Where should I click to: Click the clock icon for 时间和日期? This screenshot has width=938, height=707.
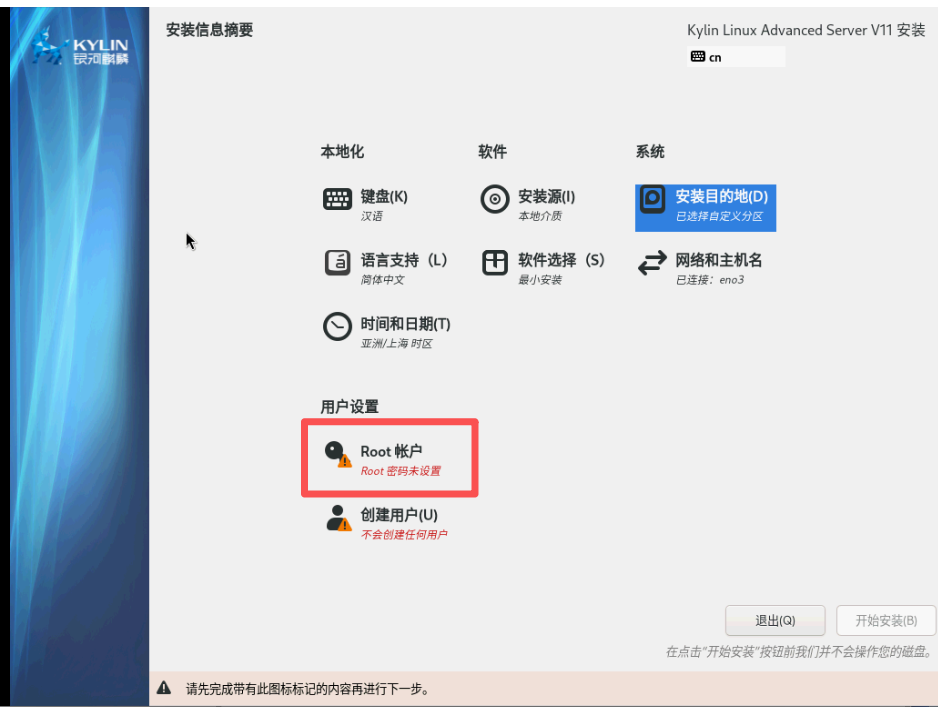click(337, 327)
